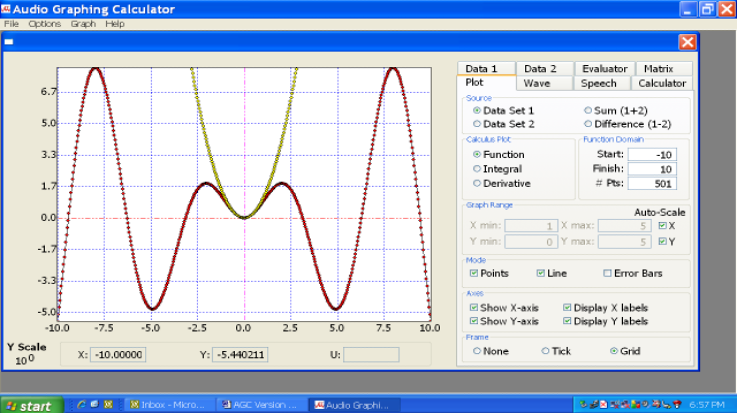Screen dimensions: 737x414
Task: Restore down the main window
Action: click(x=707, y=9)
